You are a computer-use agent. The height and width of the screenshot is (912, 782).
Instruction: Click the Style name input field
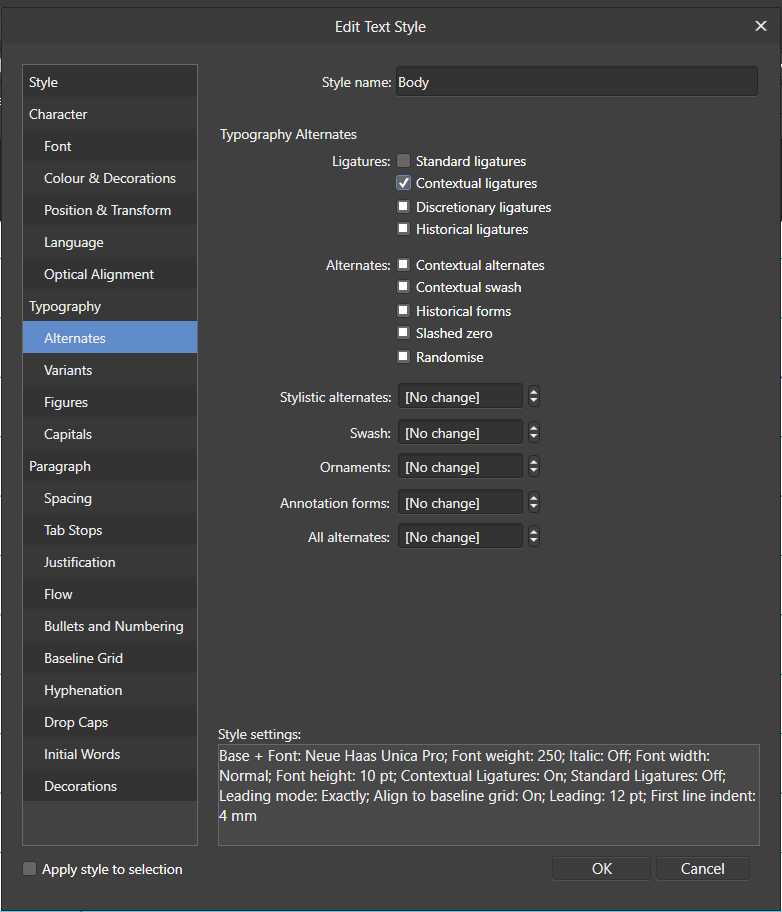coord(577,82)
